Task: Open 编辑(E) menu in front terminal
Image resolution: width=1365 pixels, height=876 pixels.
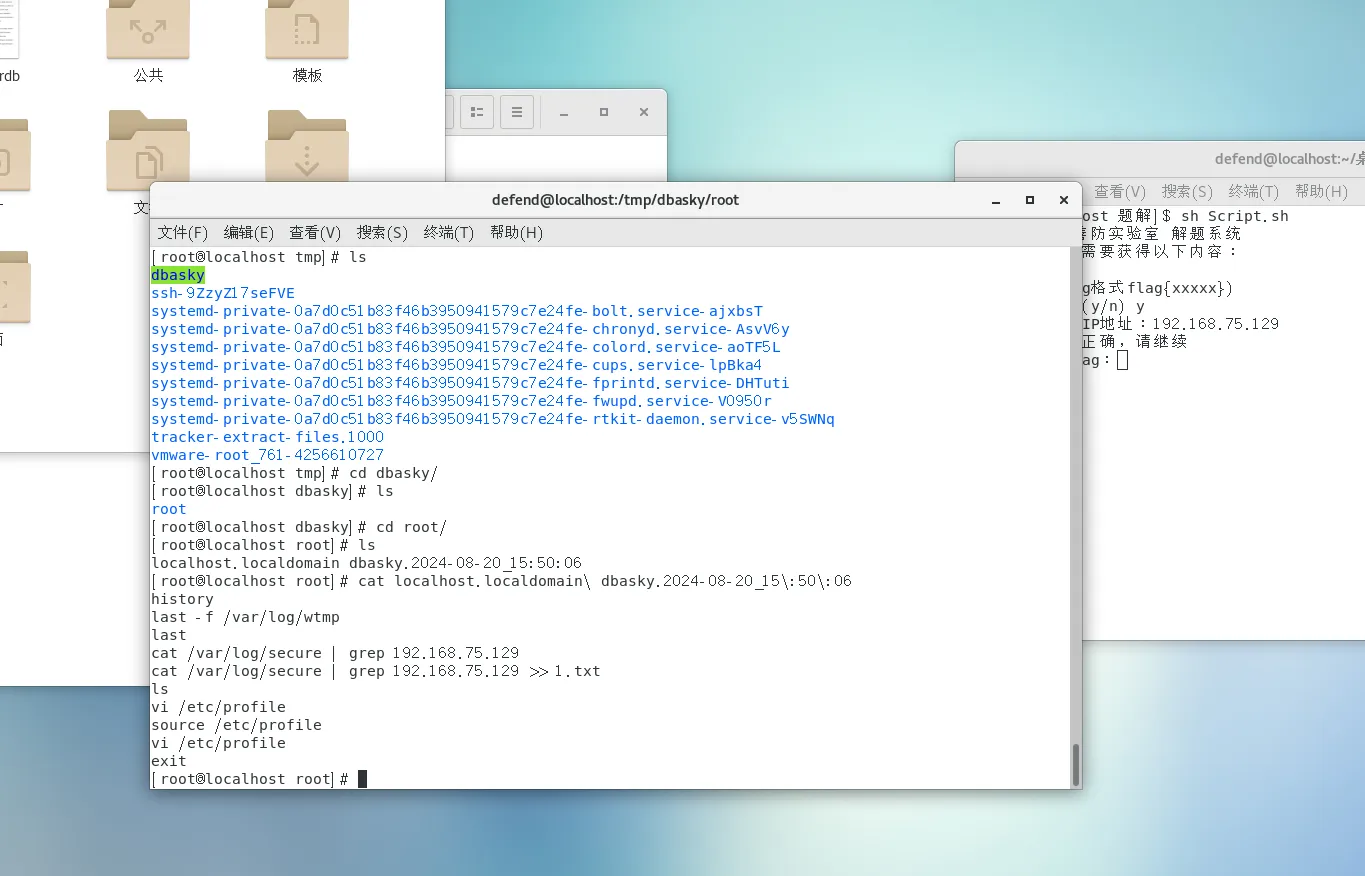Action: [x=249, y=232]
